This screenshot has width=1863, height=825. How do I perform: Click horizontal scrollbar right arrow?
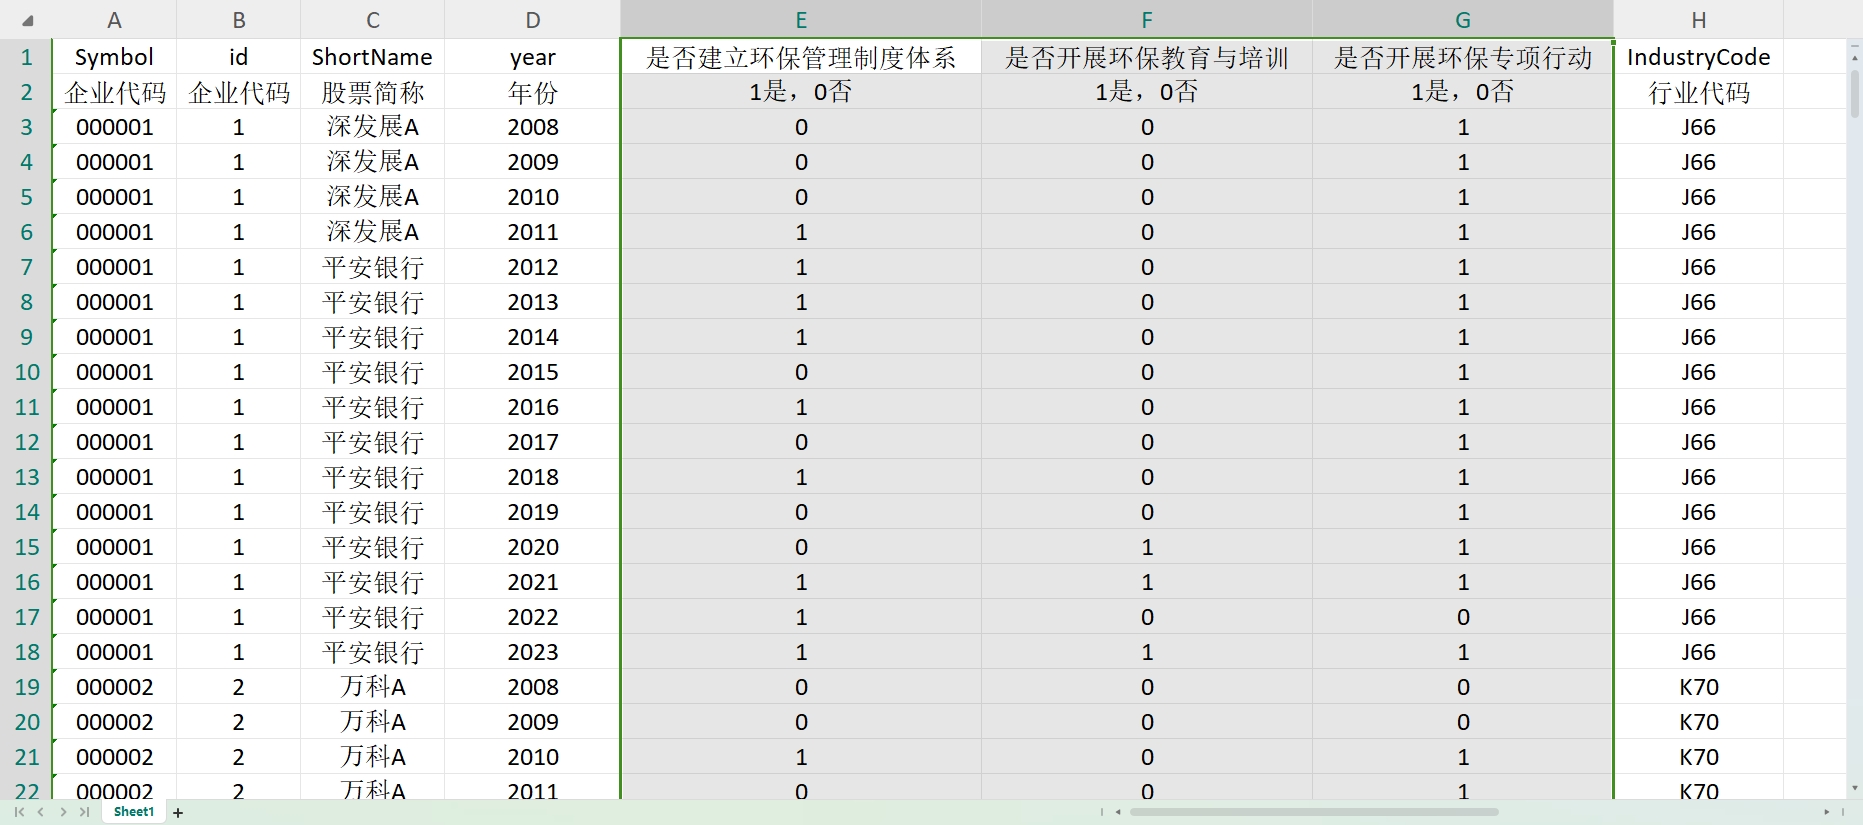coord(1827,812)
